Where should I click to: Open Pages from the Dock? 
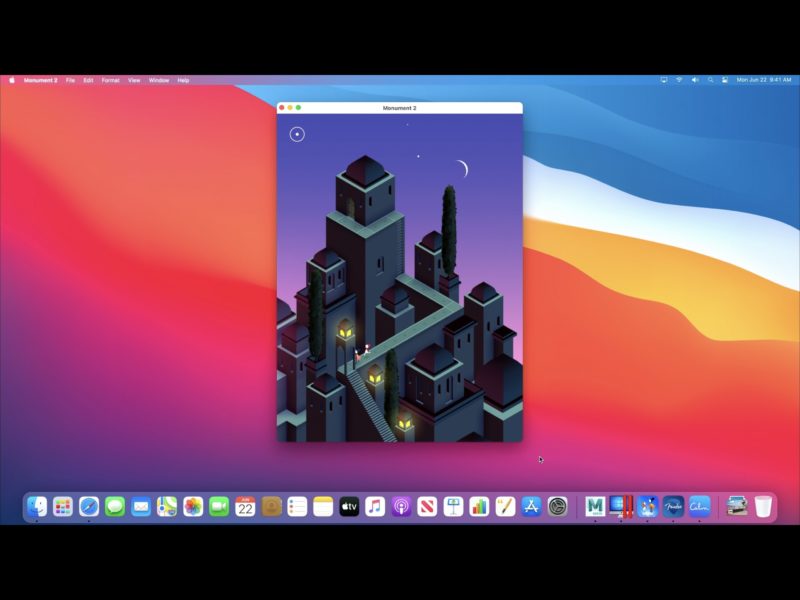(x=505, y=507)
